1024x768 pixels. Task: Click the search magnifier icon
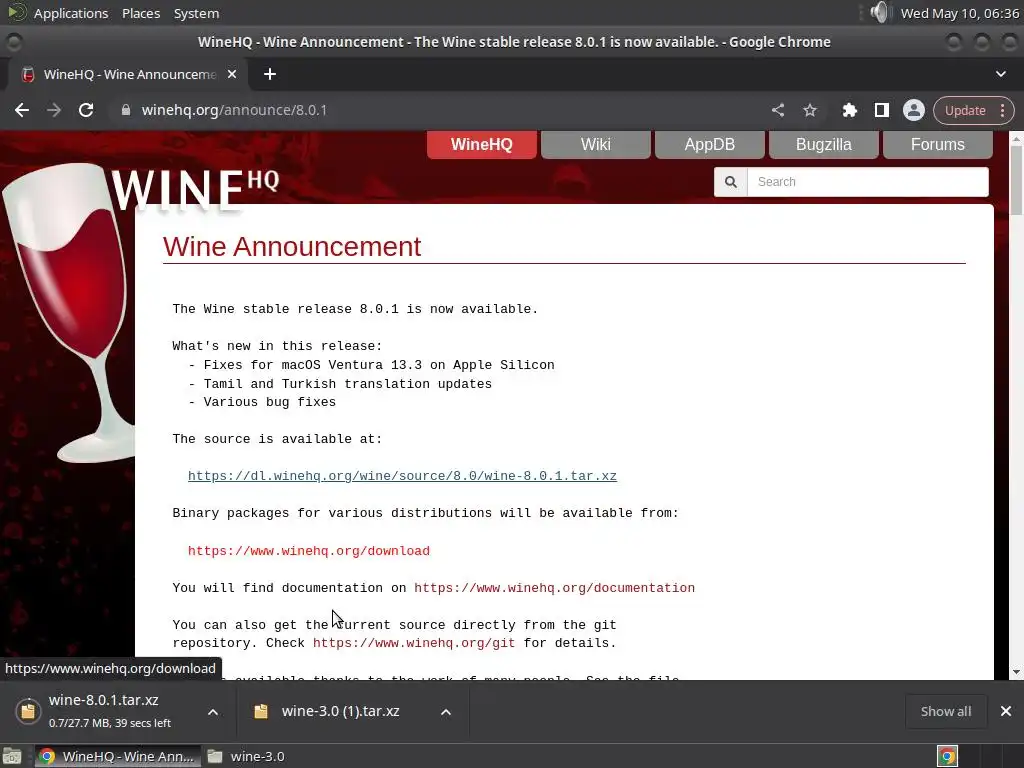coord(731,182)
